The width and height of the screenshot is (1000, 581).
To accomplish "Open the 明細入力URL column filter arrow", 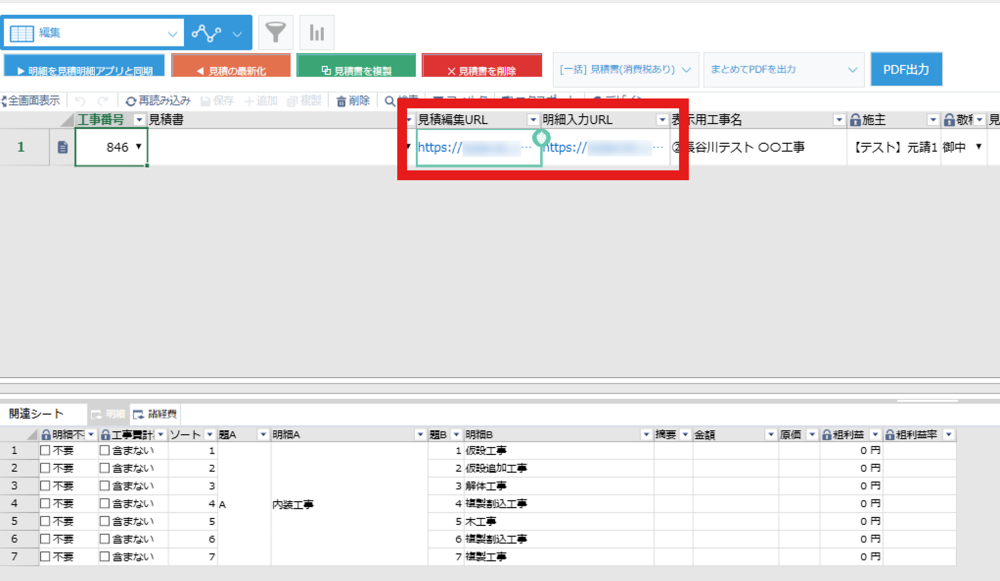I will [x=661, y=120].
